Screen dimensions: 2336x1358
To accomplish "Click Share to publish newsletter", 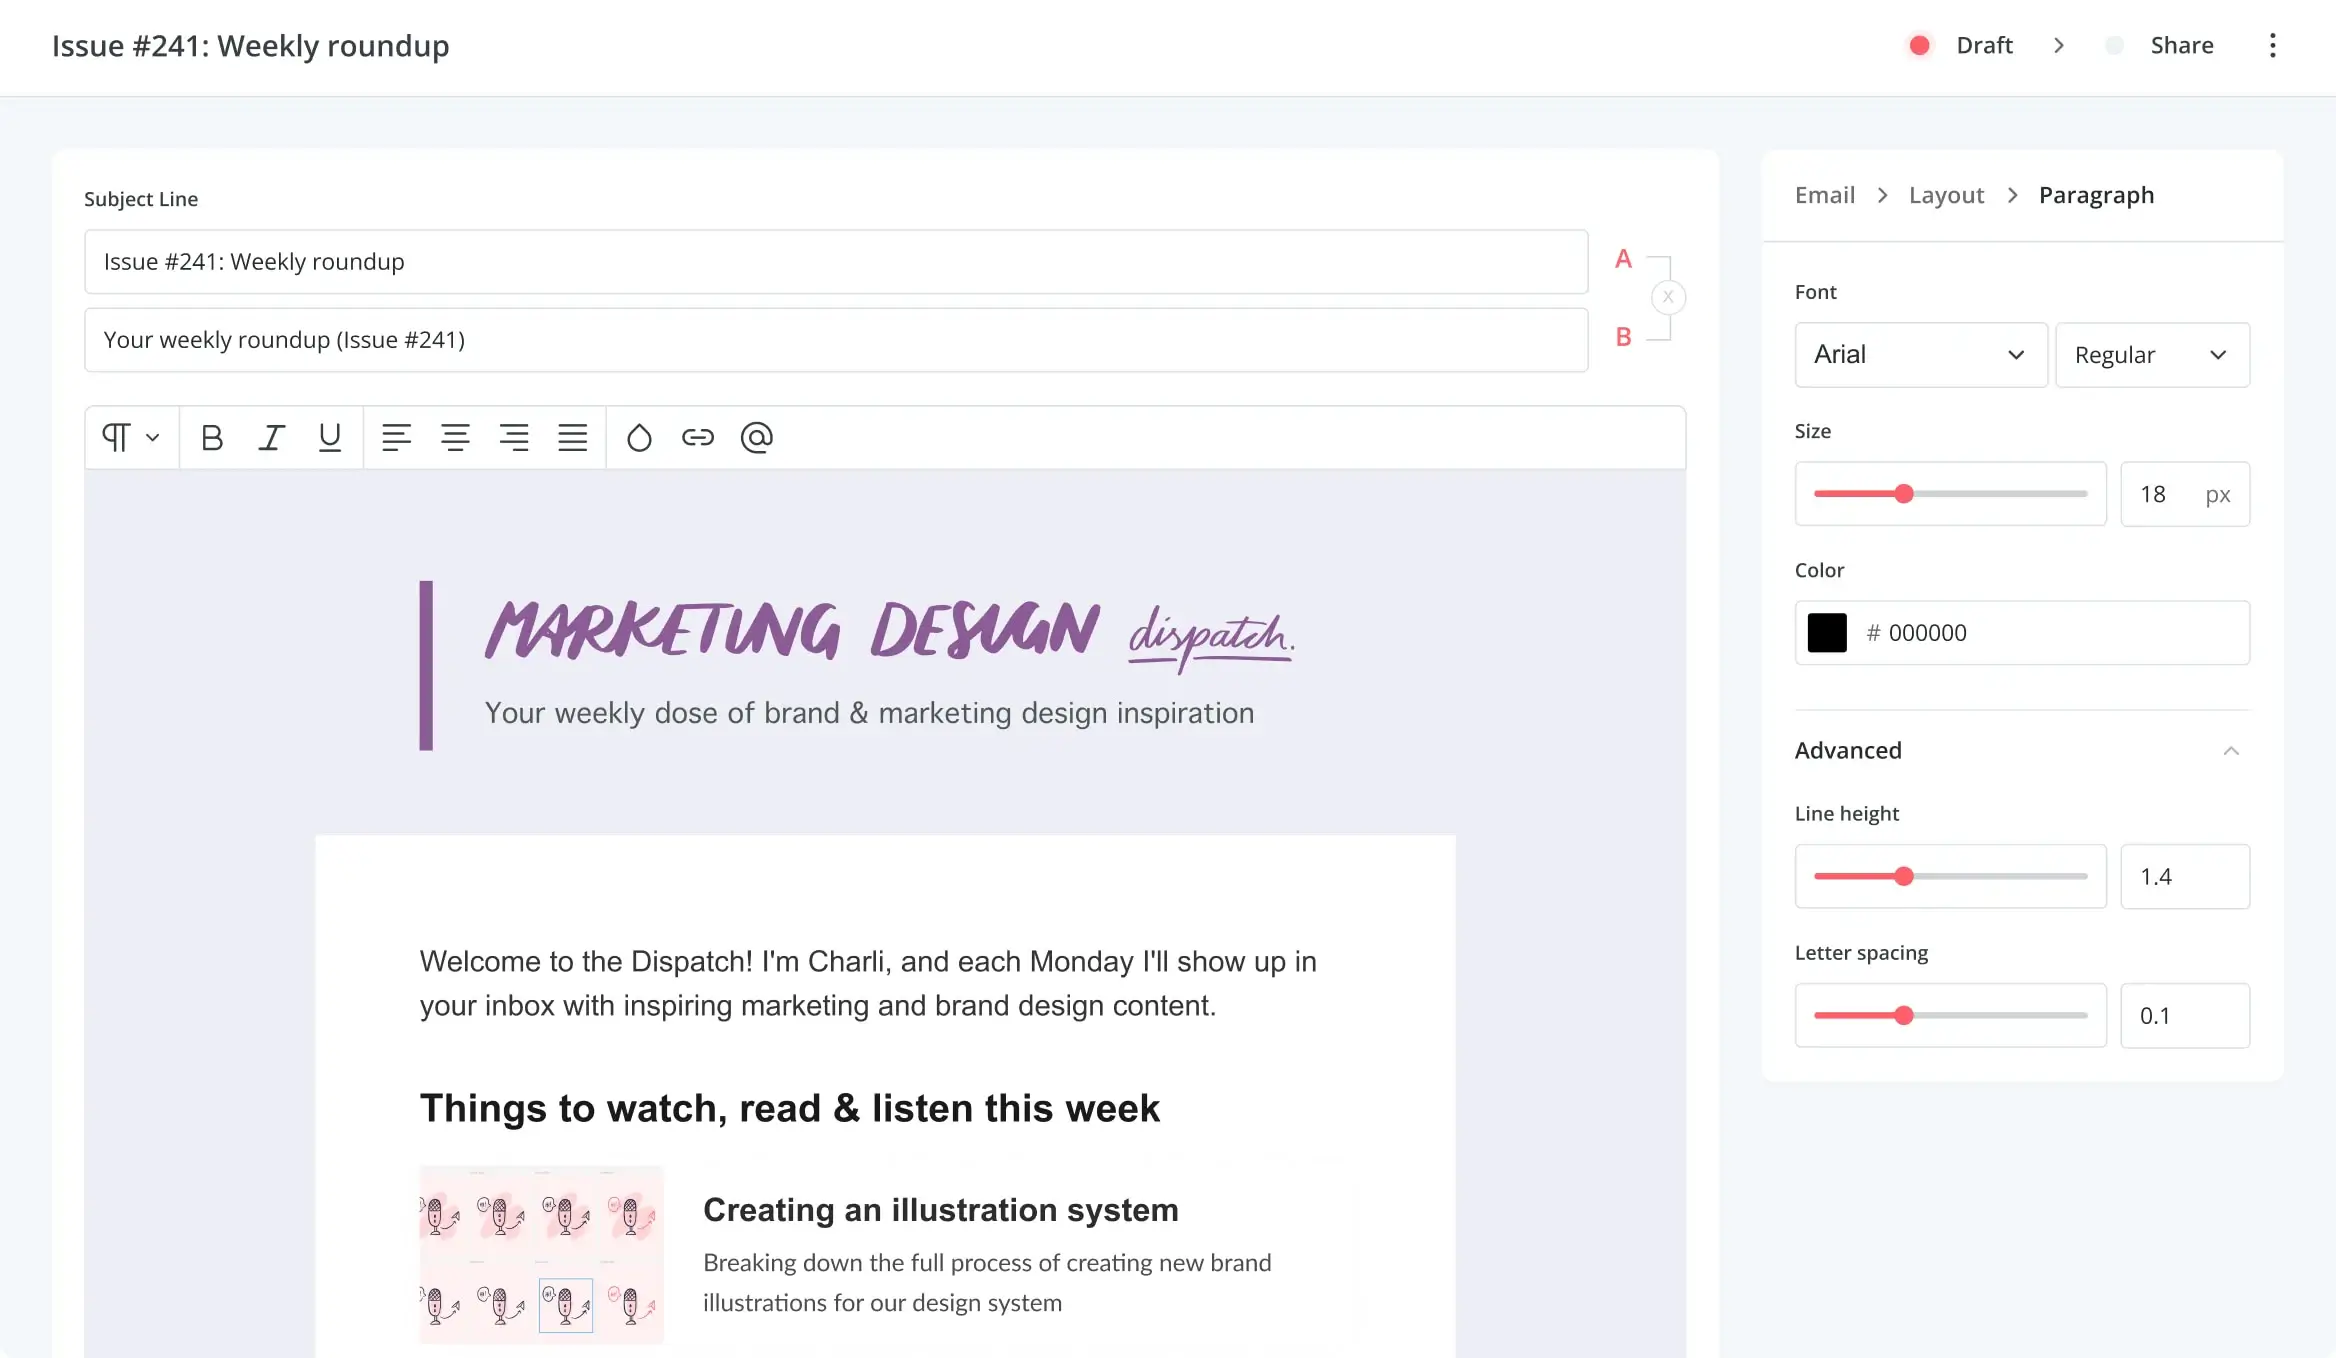I will click(x=2182, y=45).
